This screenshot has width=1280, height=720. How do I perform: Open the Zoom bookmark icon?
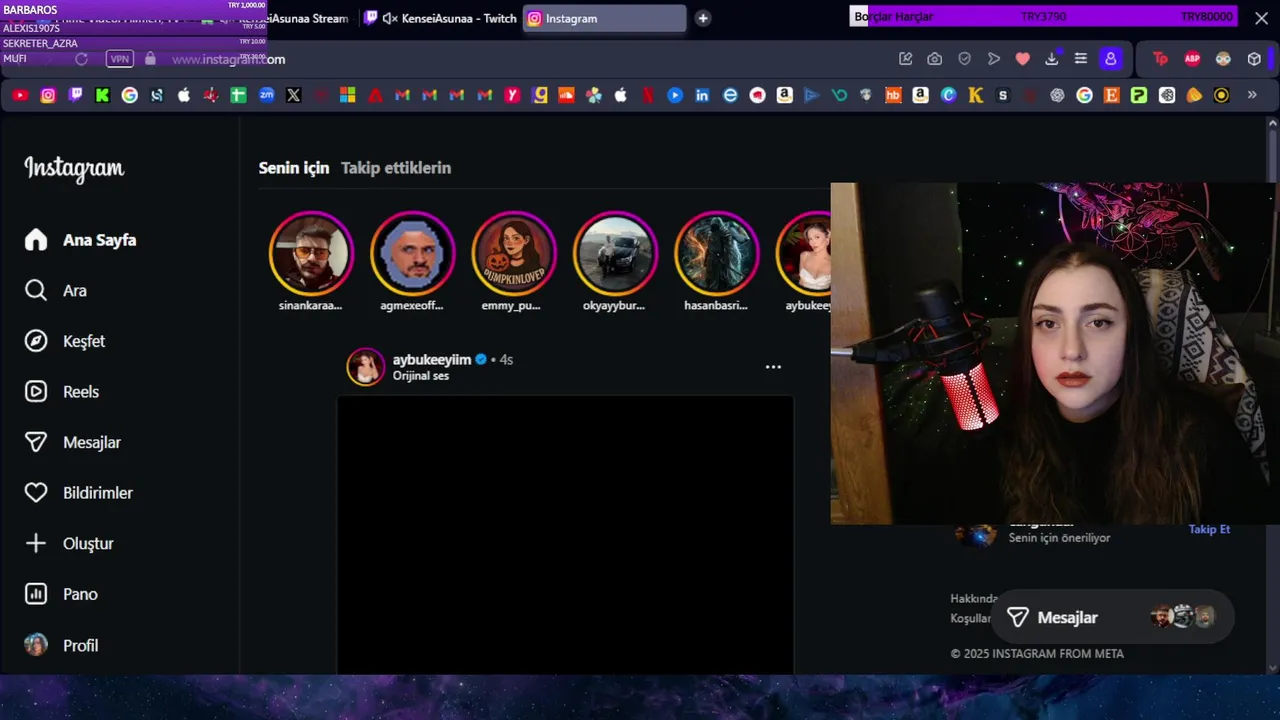[266, 95]
